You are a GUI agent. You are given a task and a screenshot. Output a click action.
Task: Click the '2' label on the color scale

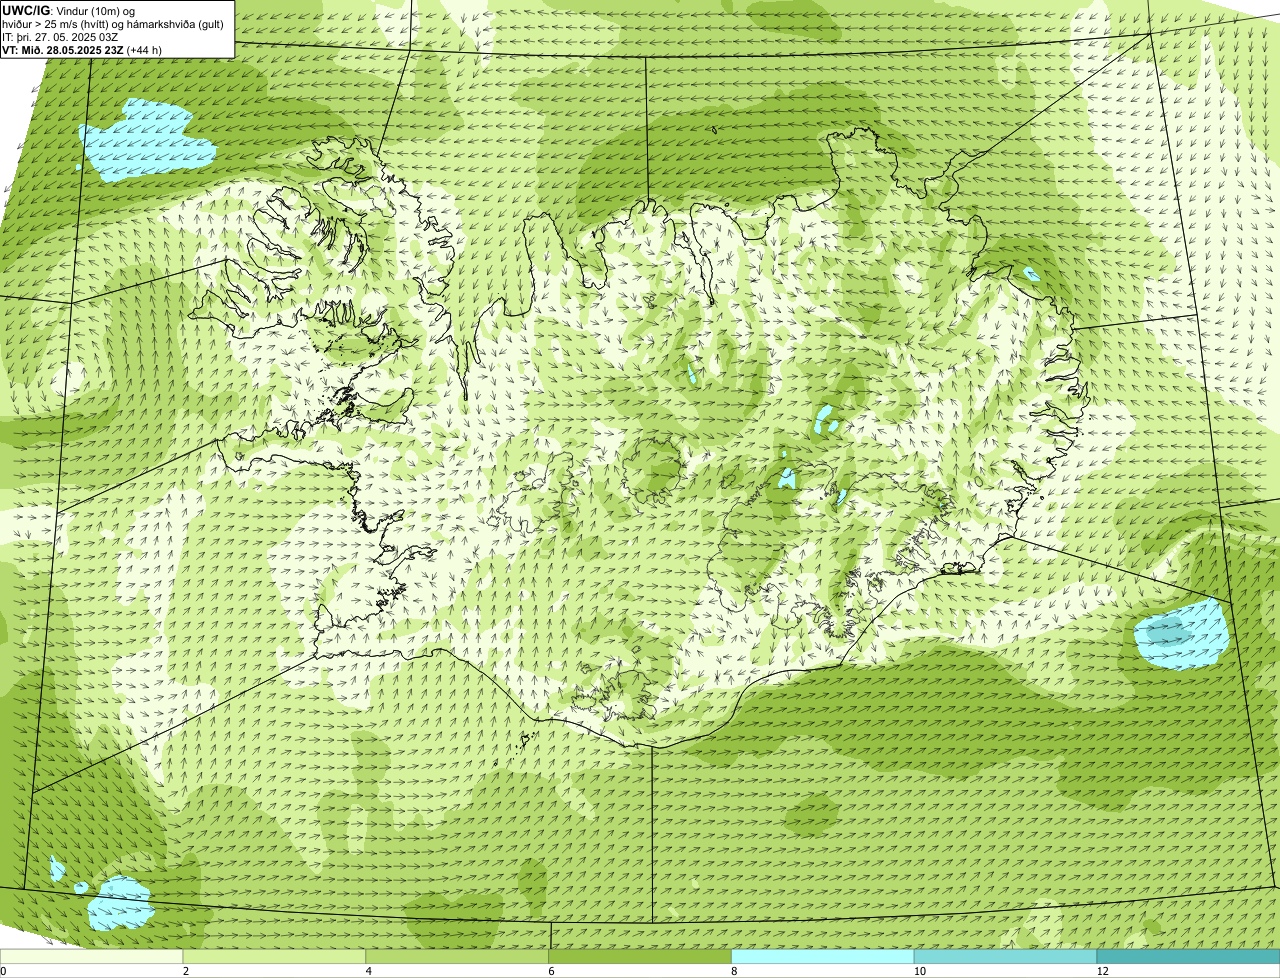click(186, 971)
